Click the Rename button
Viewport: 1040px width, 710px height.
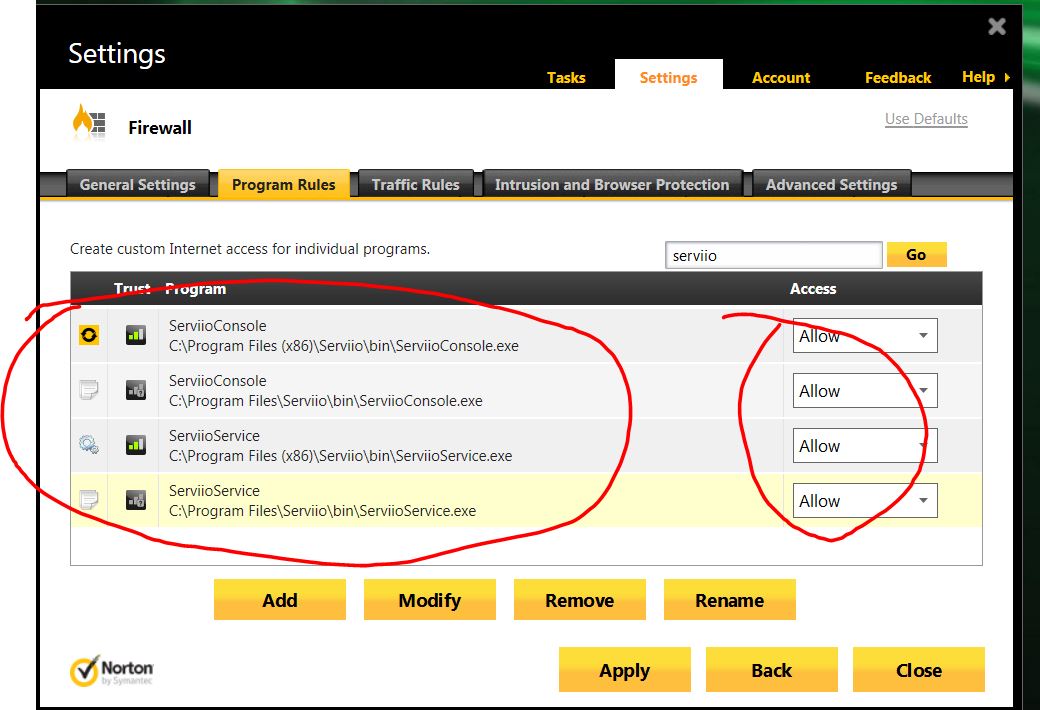coord(729,600)
